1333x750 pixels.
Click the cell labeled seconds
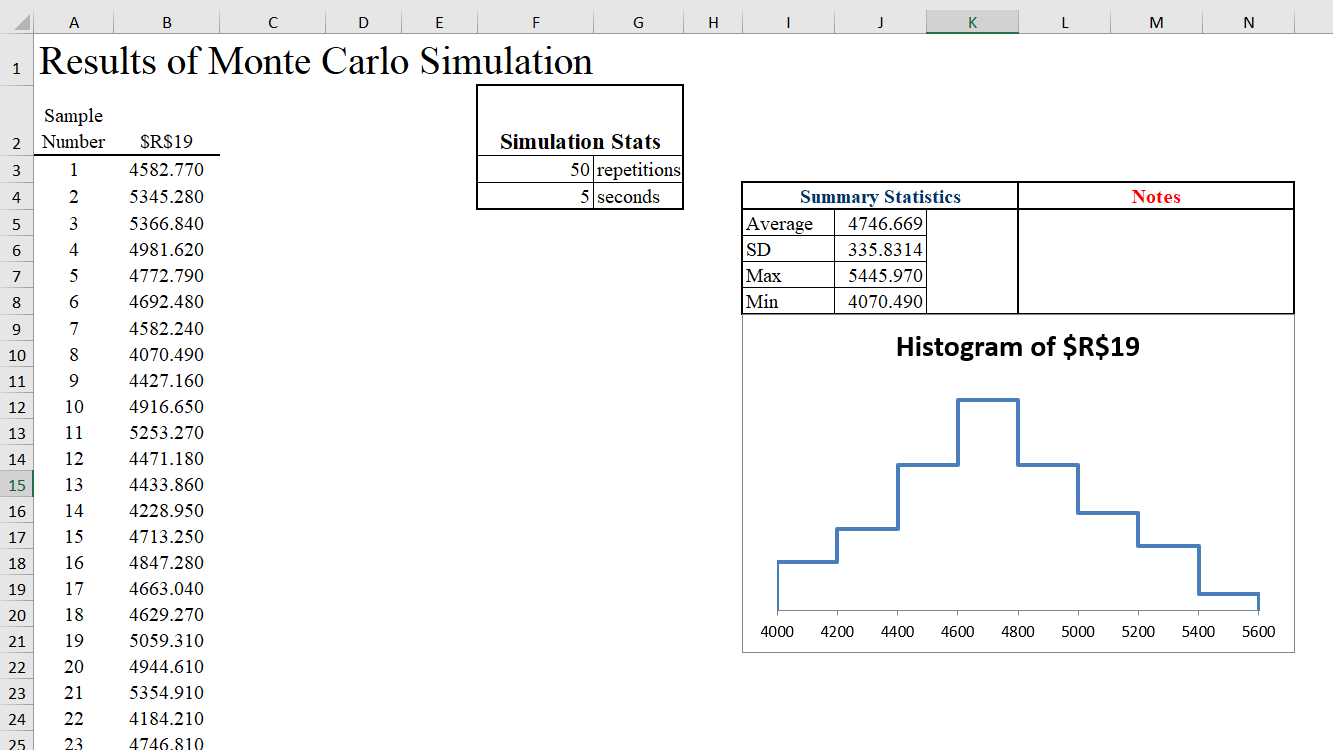click(x=637, y=197)
